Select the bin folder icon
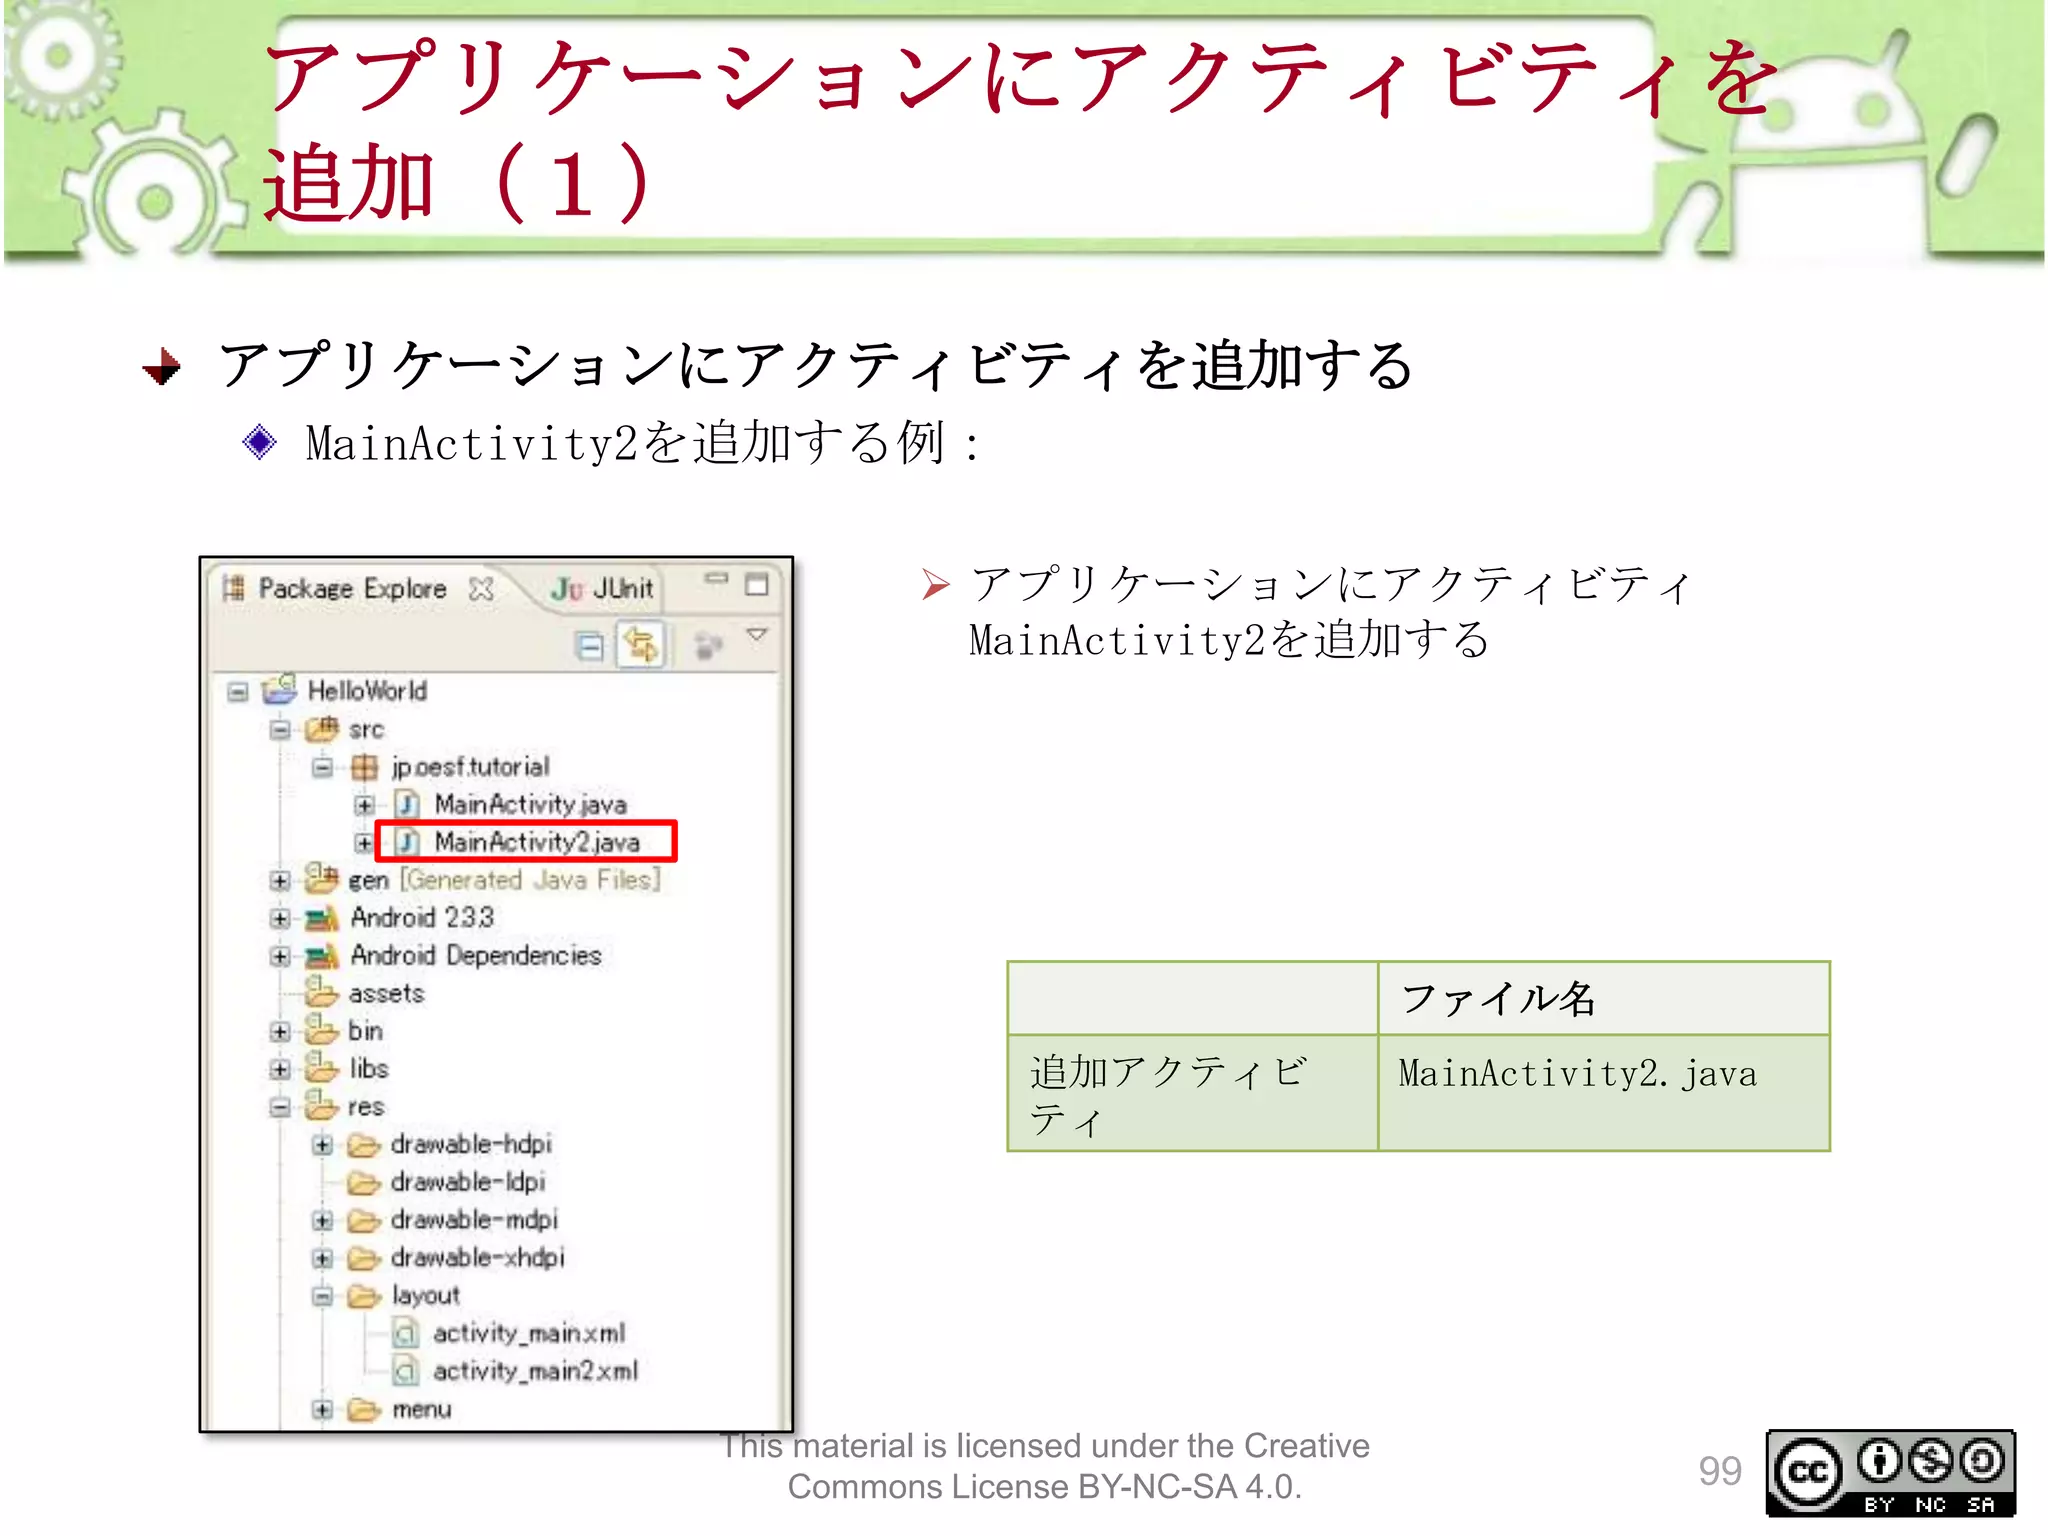The height and width of the screenshot is (1536, 2048). pos(322,1029)
